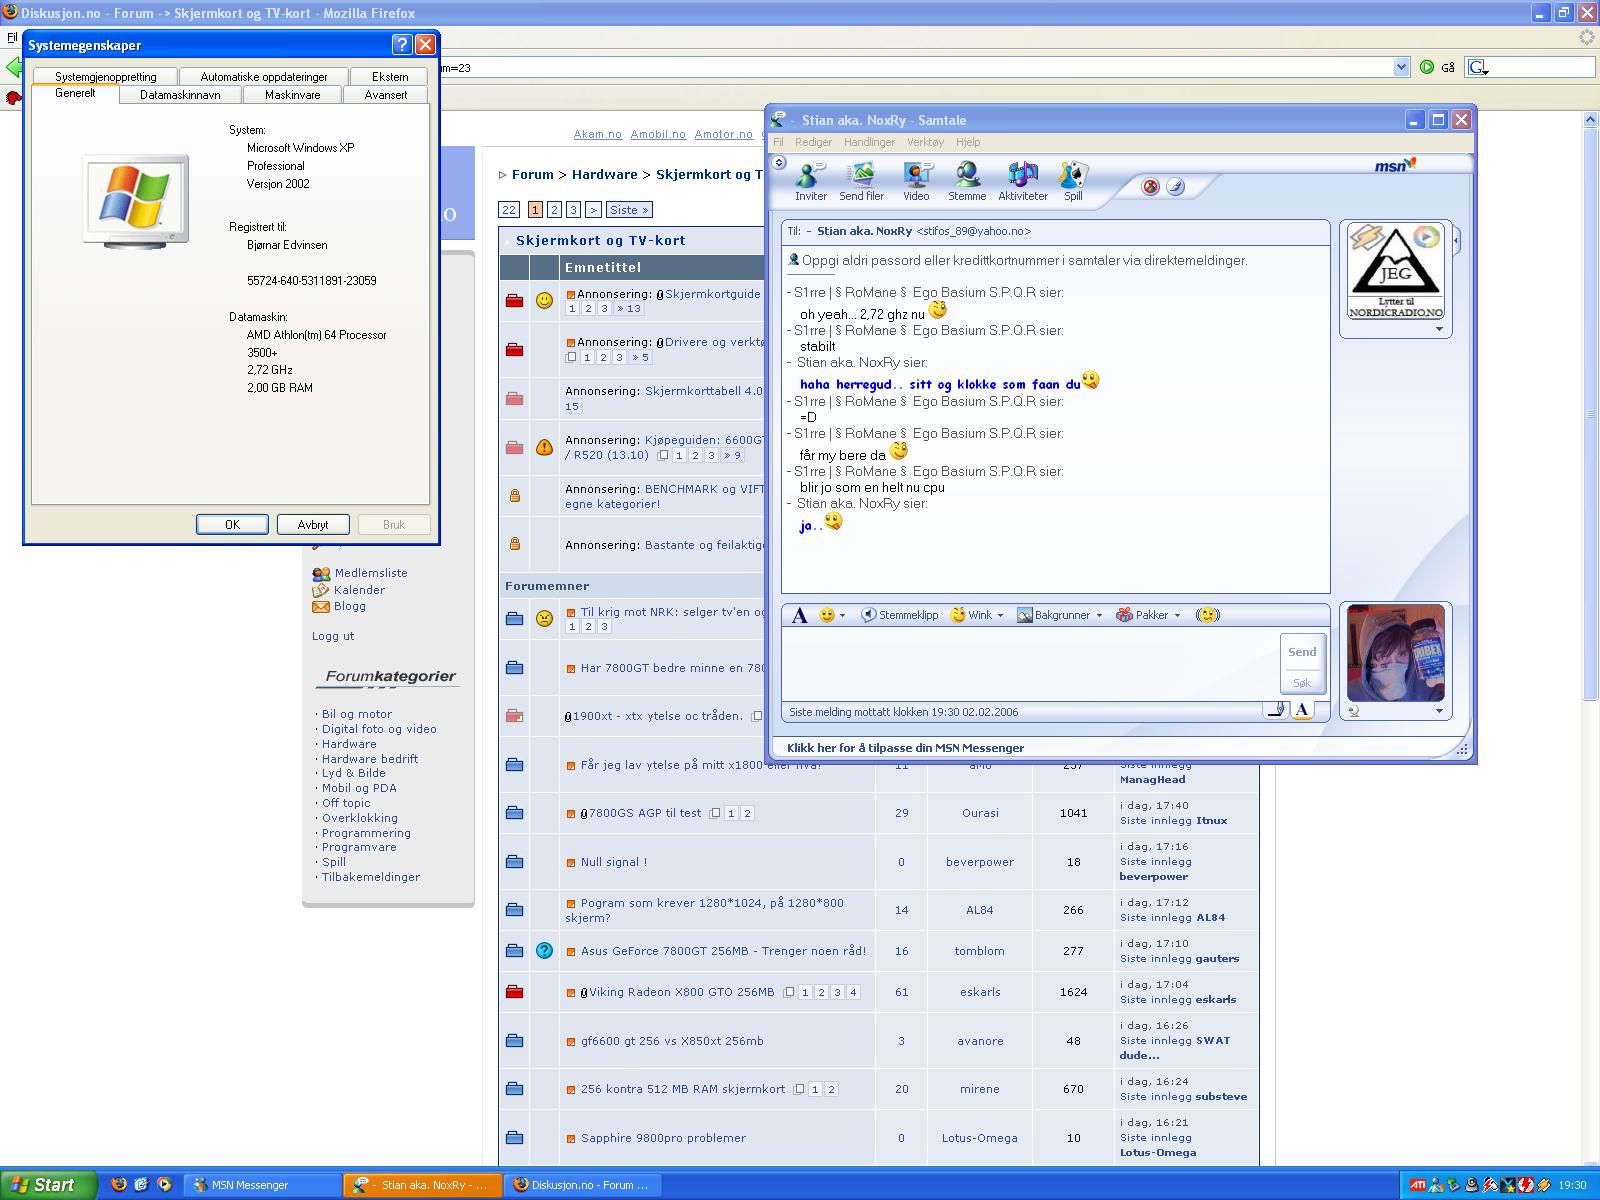Click the Firefox Go arrow button
This screenshot has height=1200, width=1600.
point(1427,67)
